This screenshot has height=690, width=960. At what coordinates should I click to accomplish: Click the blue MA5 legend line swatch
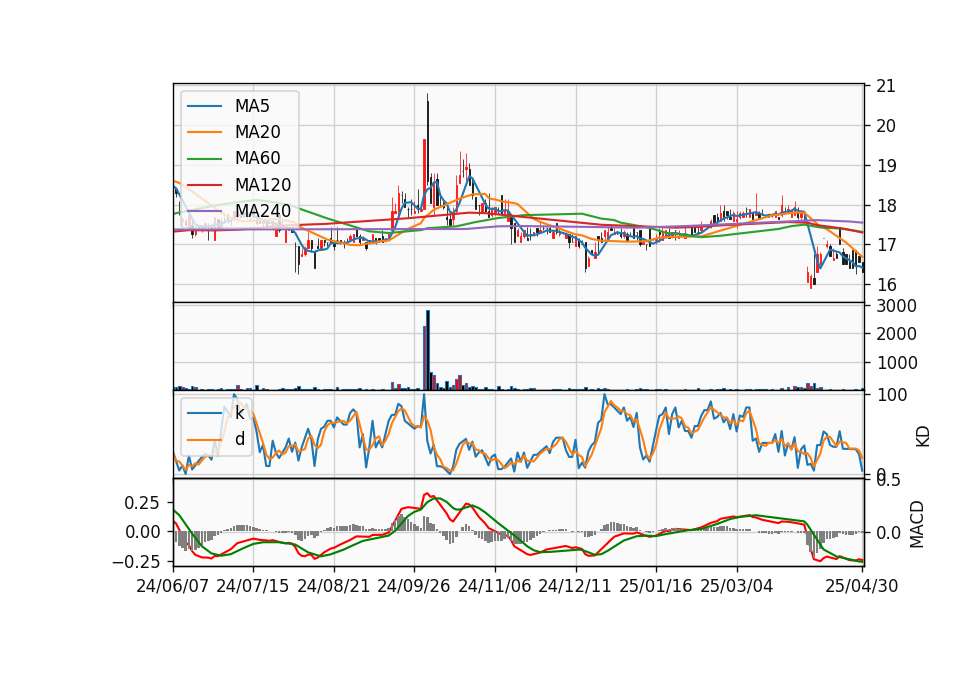[204, 107]
